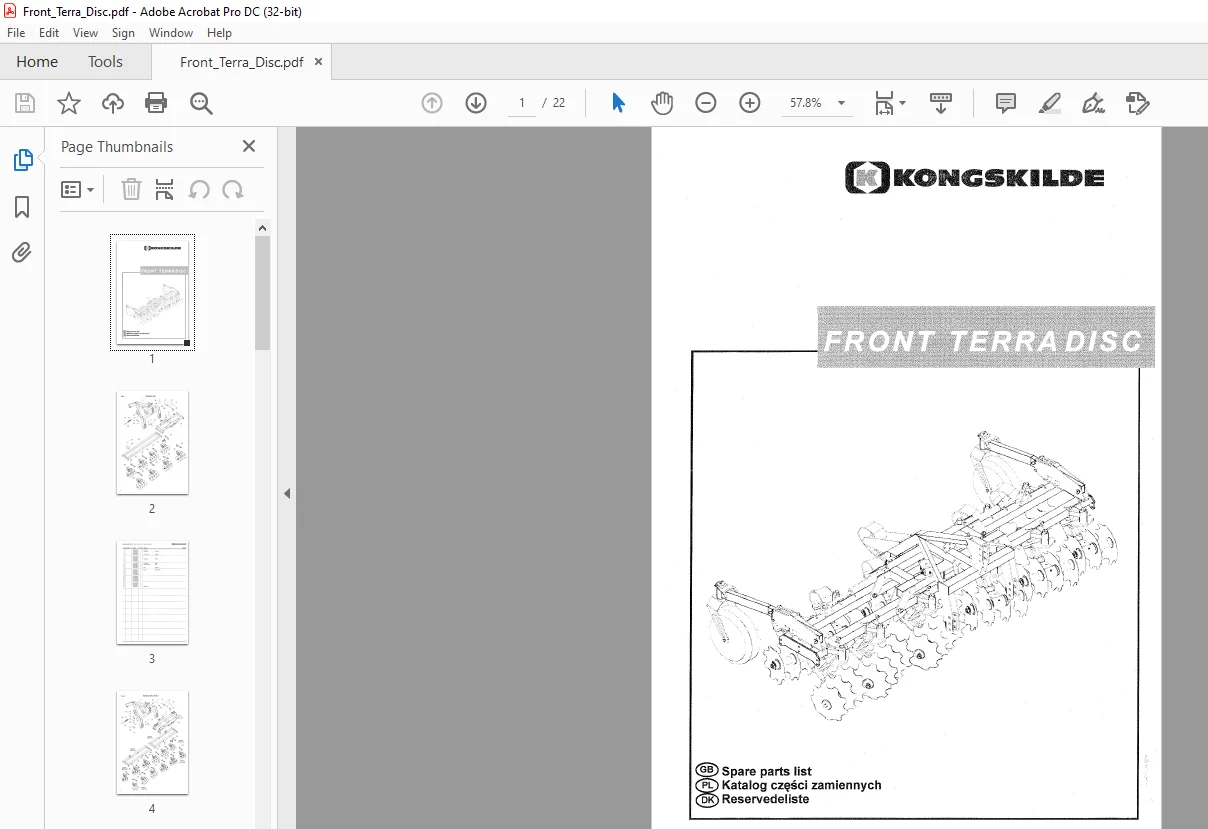Open the Attachments paperclip panel
The image size is (1208, 829).
pyautogui.click(x=22, y=252)
